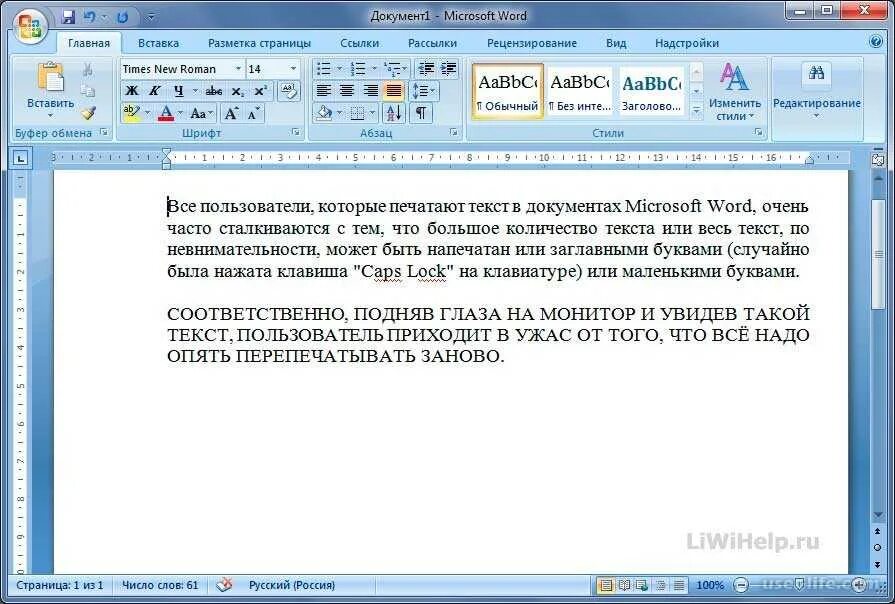Click Число слов: 61 in status bar
Viewport: 895px width, 604px height.
click(160, 585)
